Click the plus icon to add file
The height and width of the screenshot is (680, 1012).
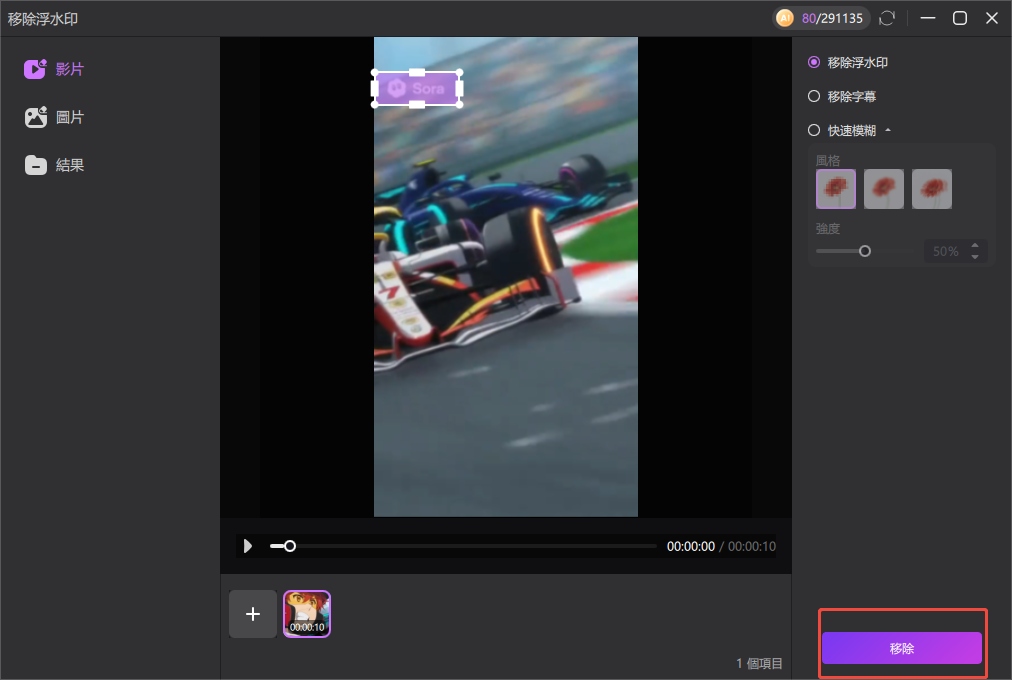pyautogui.click(x=253, y=614)
